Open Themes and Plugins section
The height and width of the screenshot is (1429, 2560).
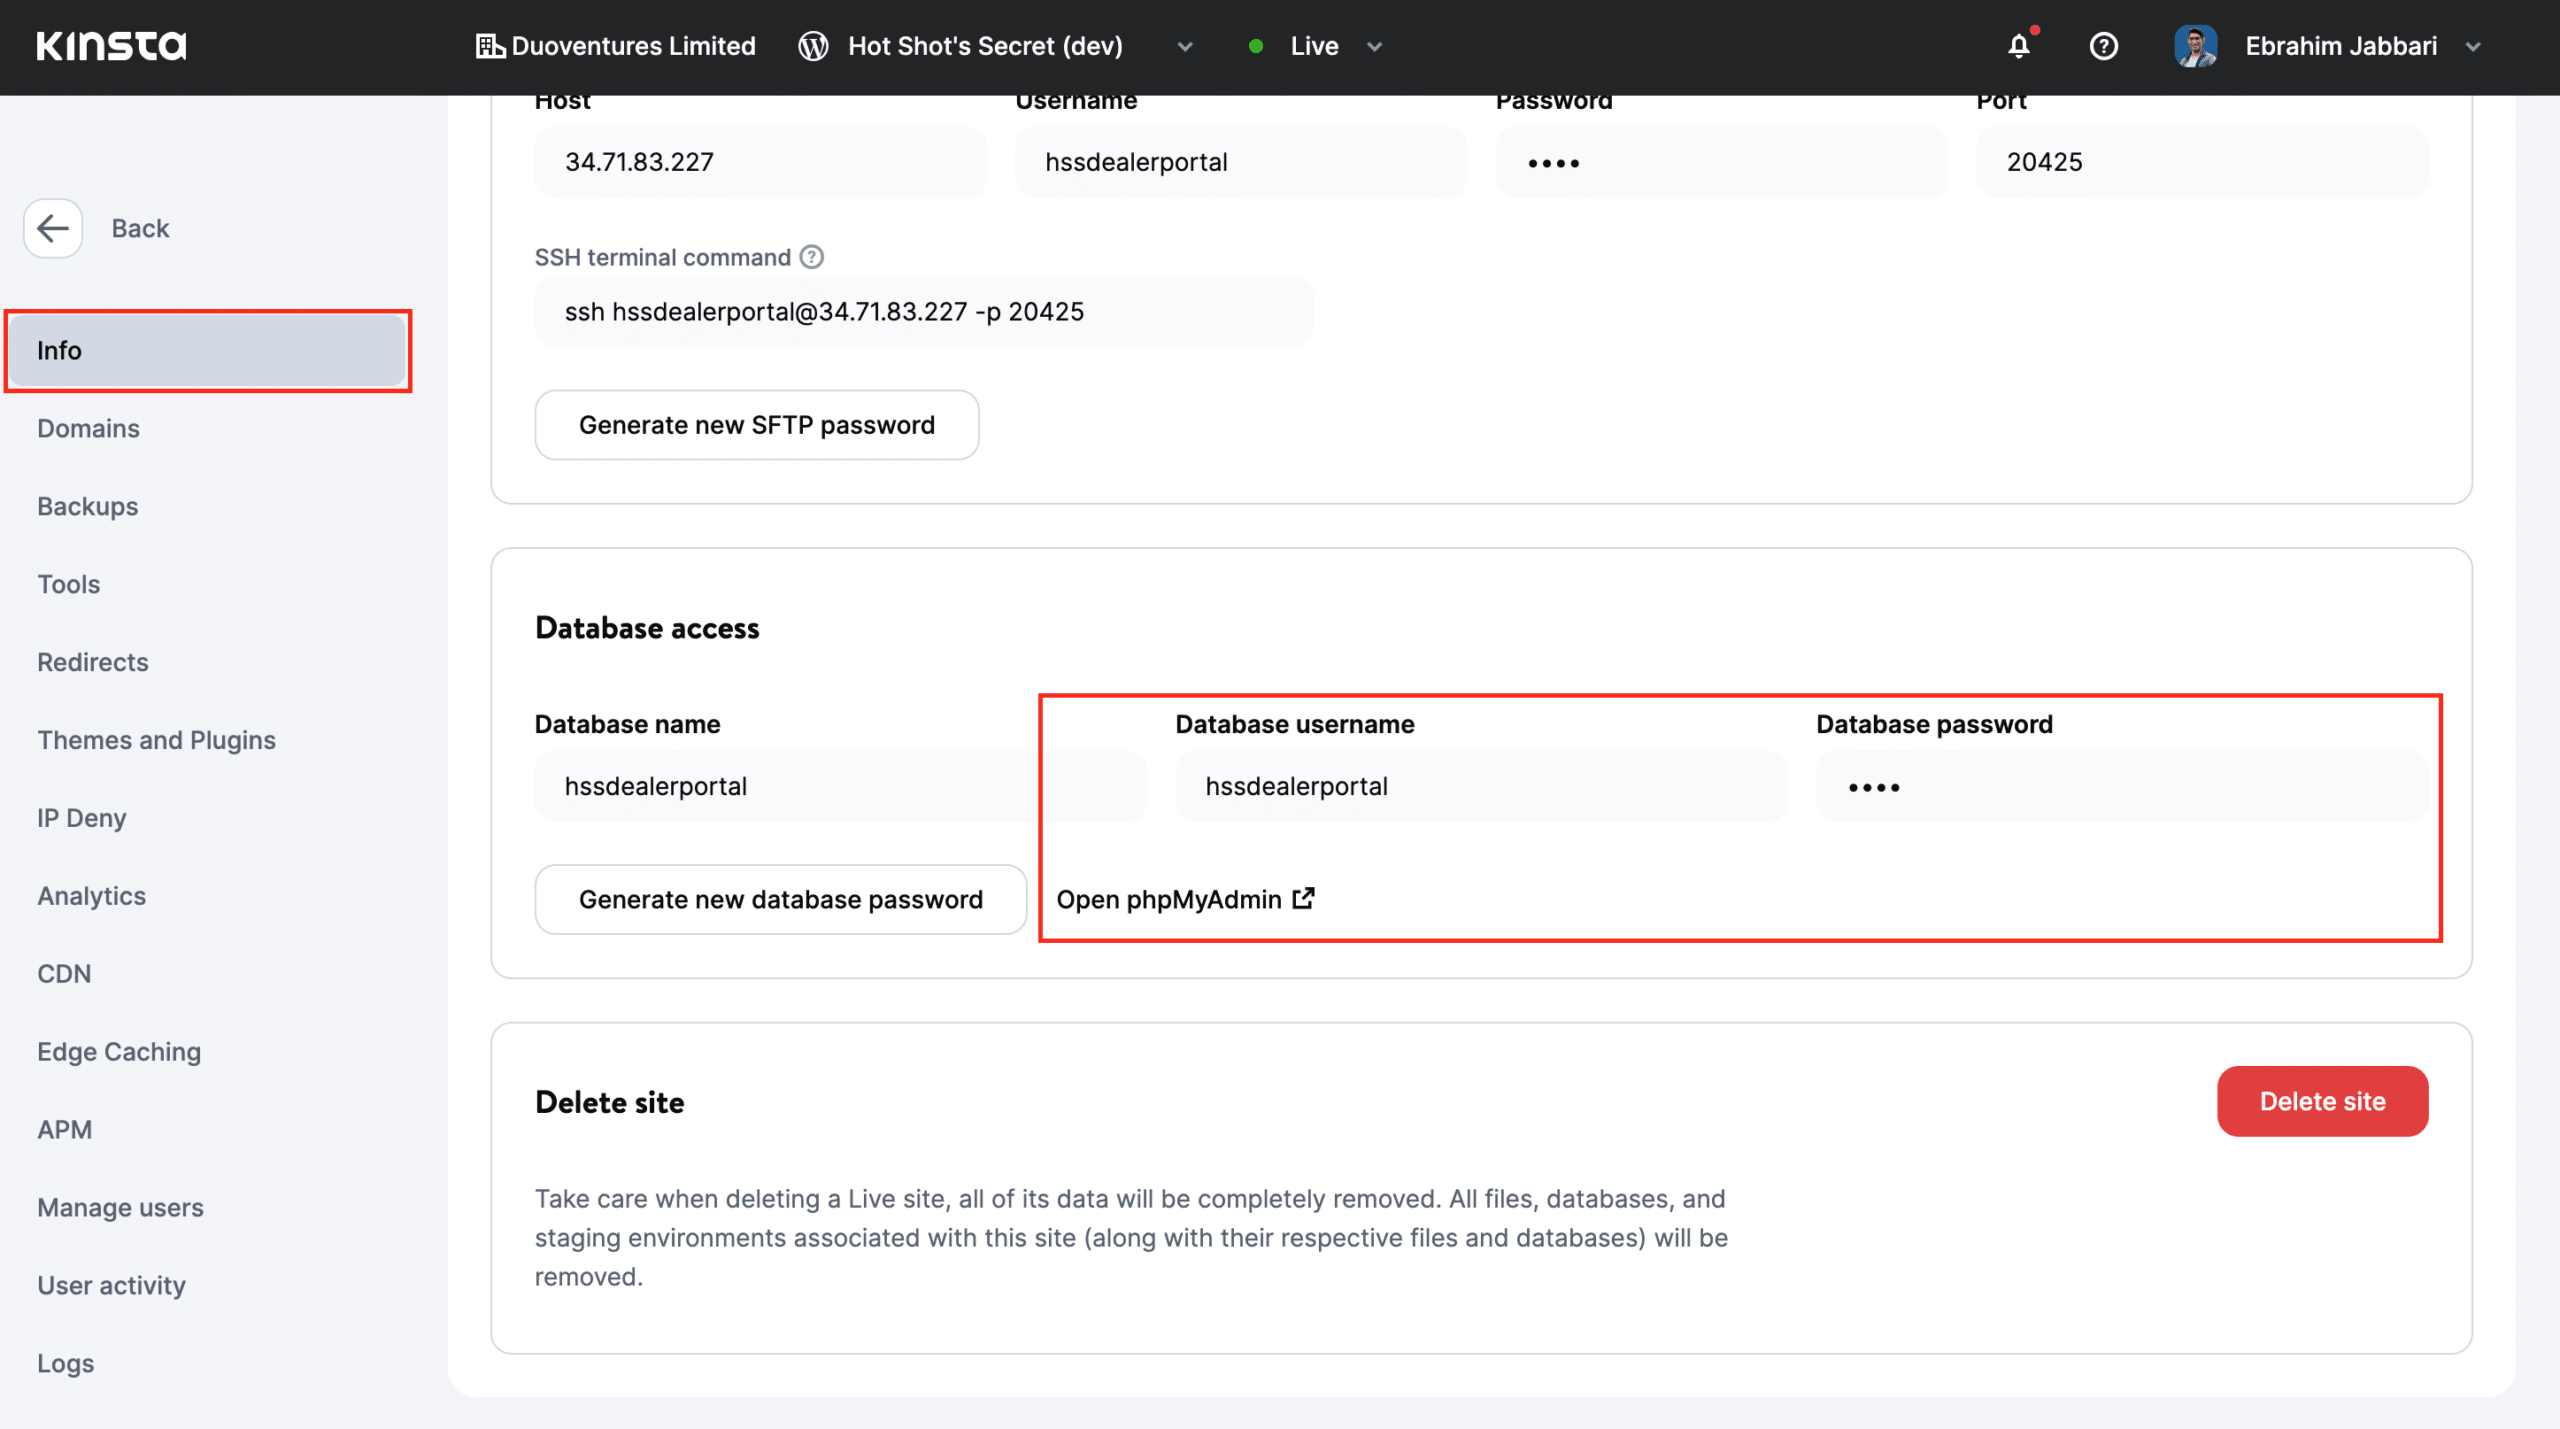click(156, 740)
